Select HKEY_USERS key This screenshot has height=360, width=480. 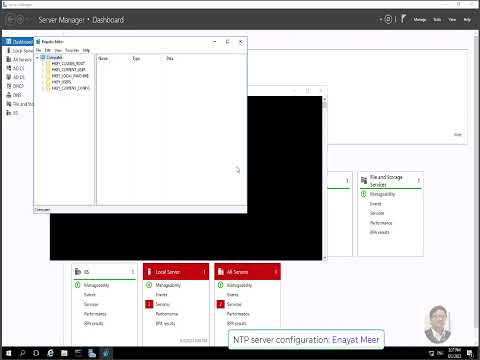pos(61,82)
